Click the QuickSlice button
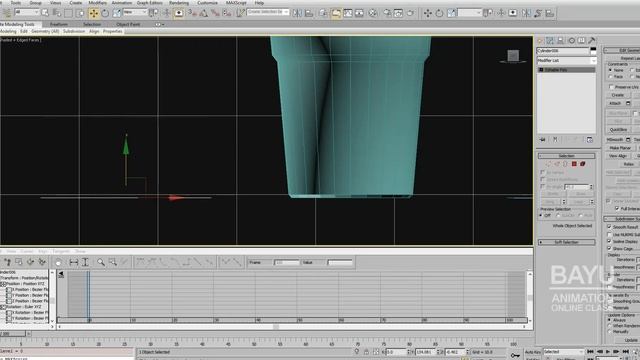 coord(618,130)
